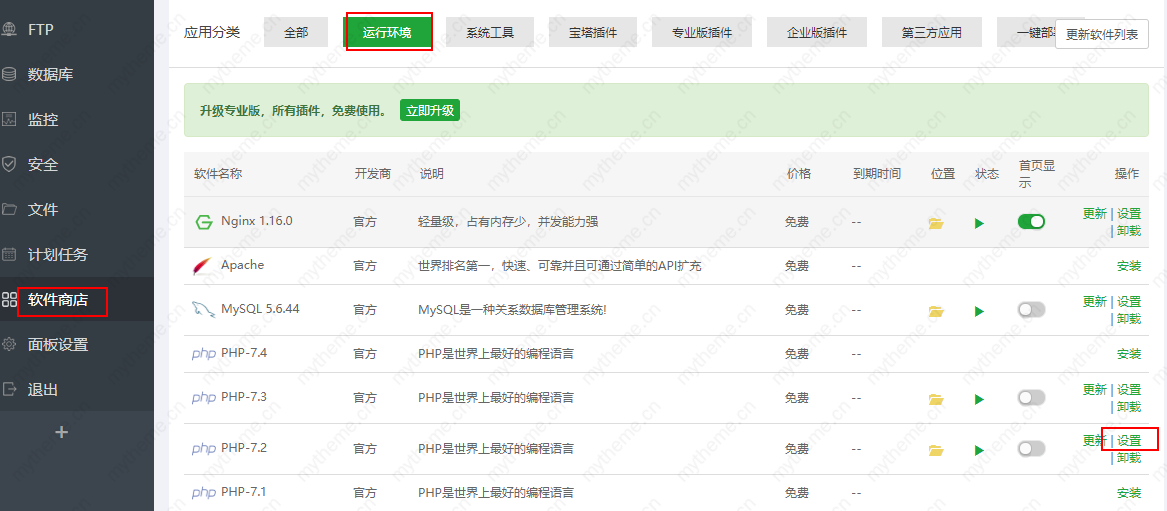Open the MySQL folder location icon

(936, 311)
